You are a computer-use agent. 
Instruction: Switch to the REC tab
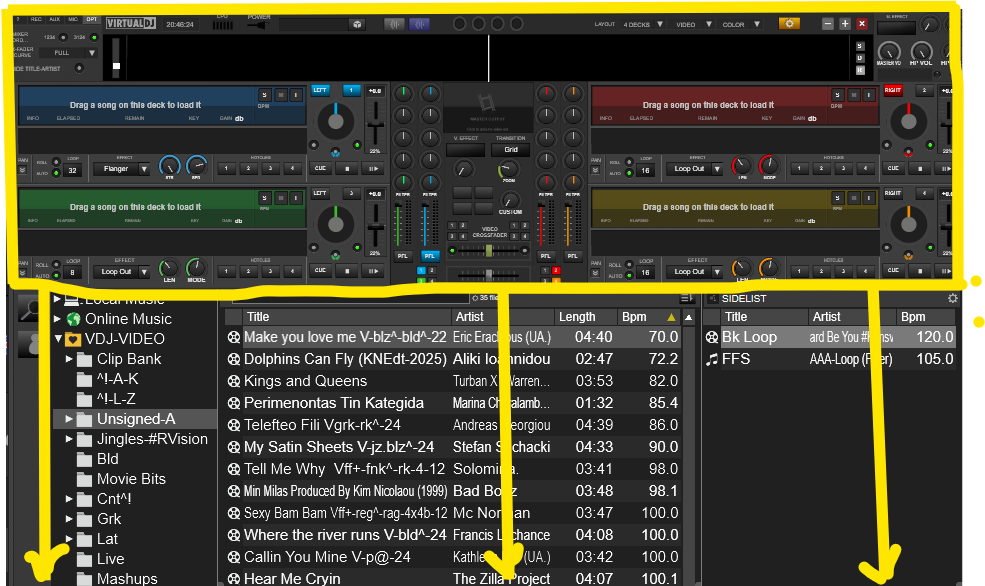point(36,19)
